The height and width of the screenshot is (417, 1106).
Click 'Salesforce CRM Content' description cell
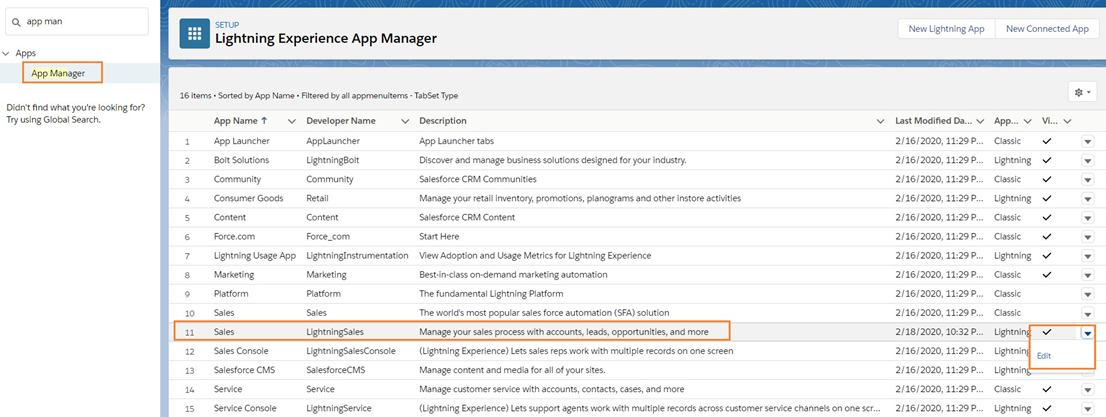[x=467, y=217]
